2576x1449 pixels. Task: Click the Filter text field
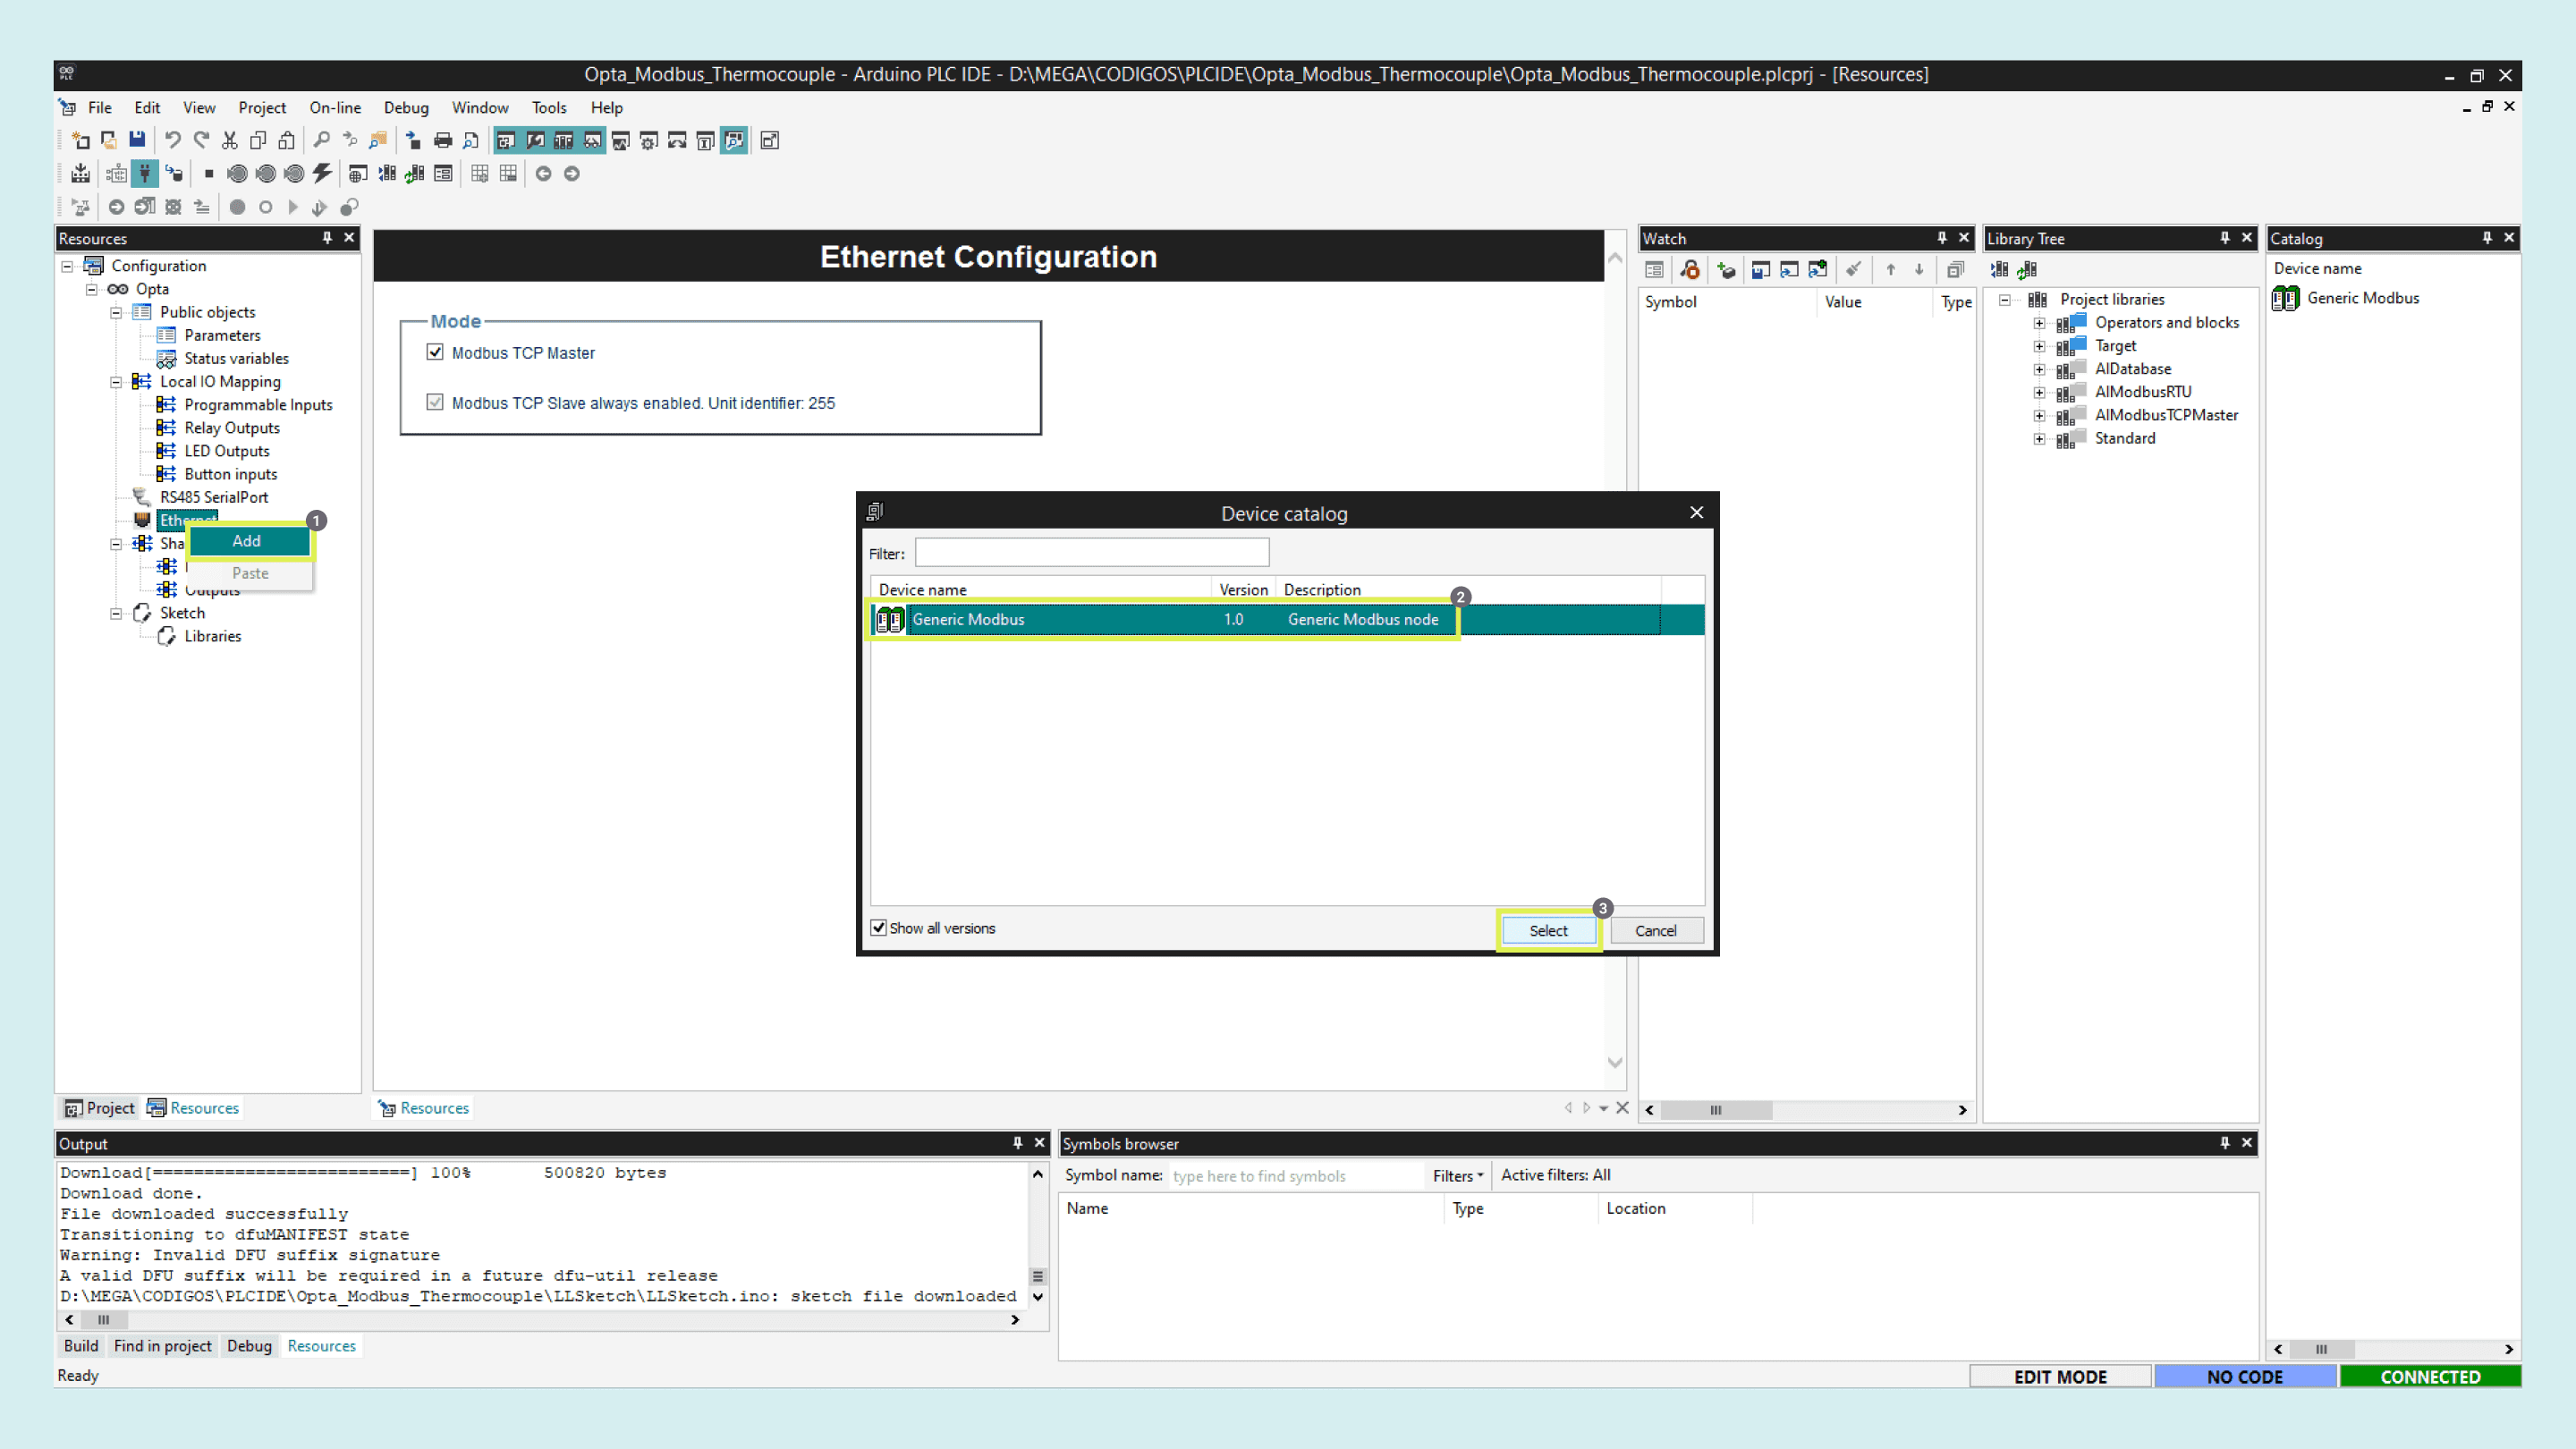(1091, 553)
